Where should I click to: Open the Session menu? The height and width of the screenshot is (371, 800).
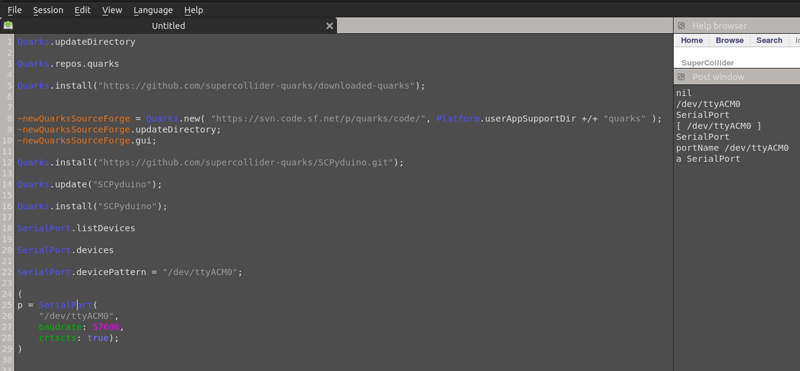[x=48, y=10]
